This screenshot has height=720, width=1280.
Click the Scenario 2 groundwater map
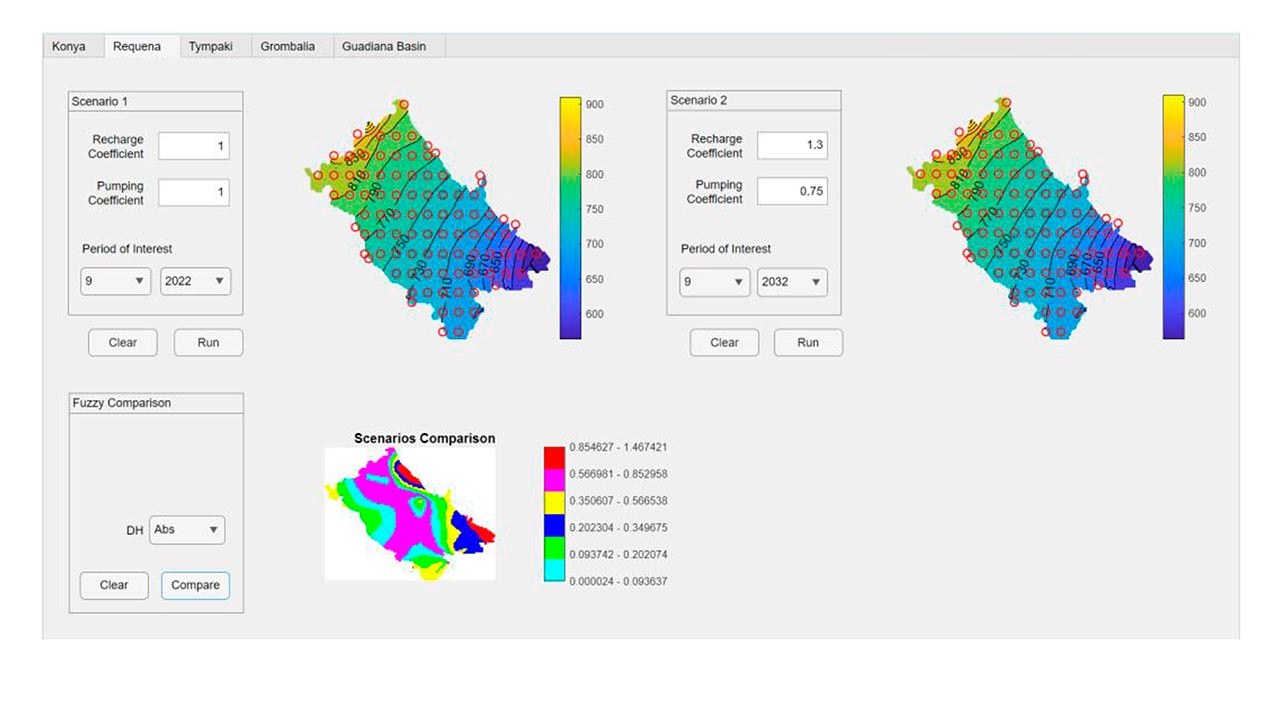(x=1030, y=218)
